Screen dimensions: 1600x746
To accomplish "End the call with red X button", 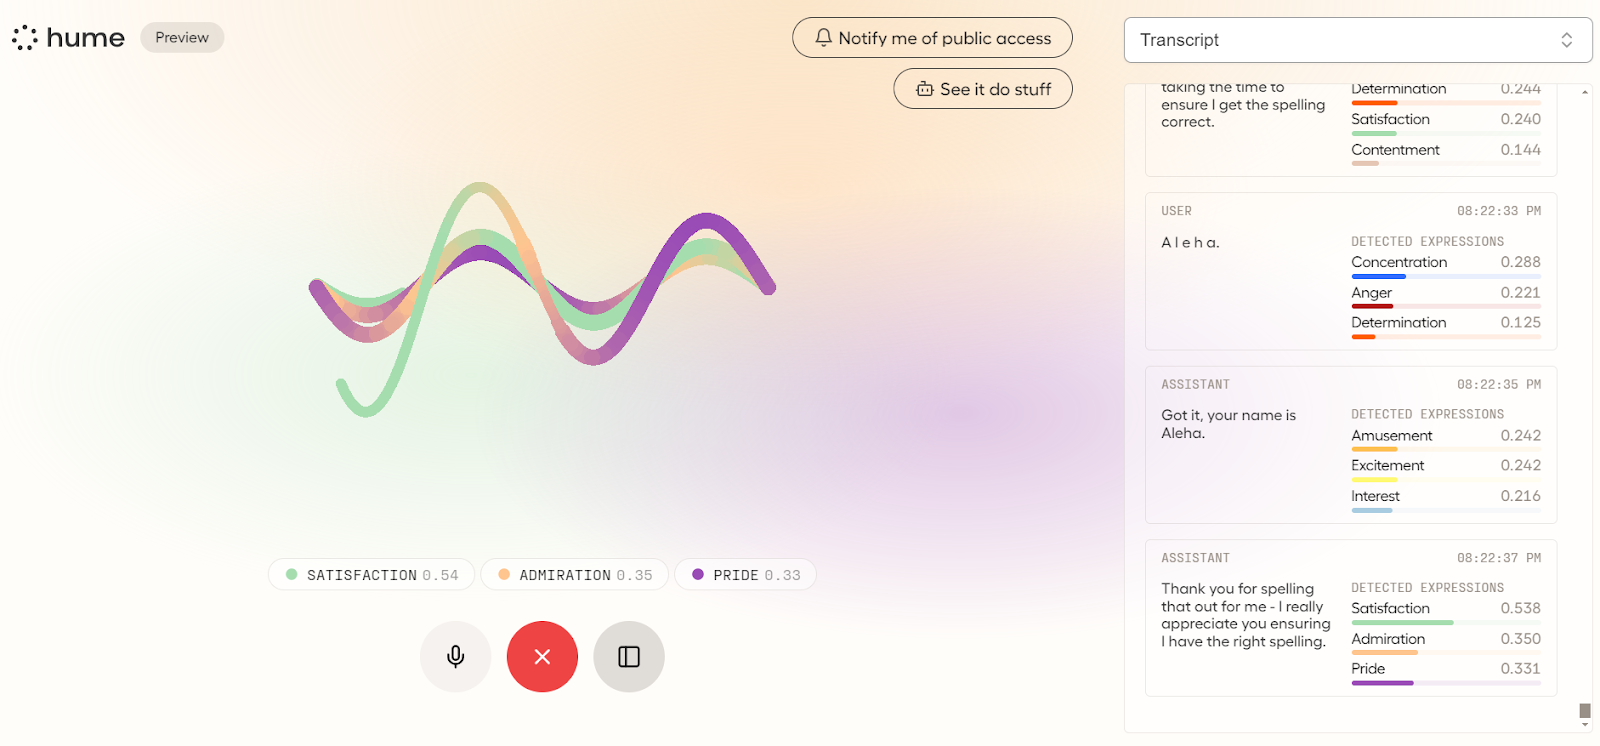I will point(542,657).
